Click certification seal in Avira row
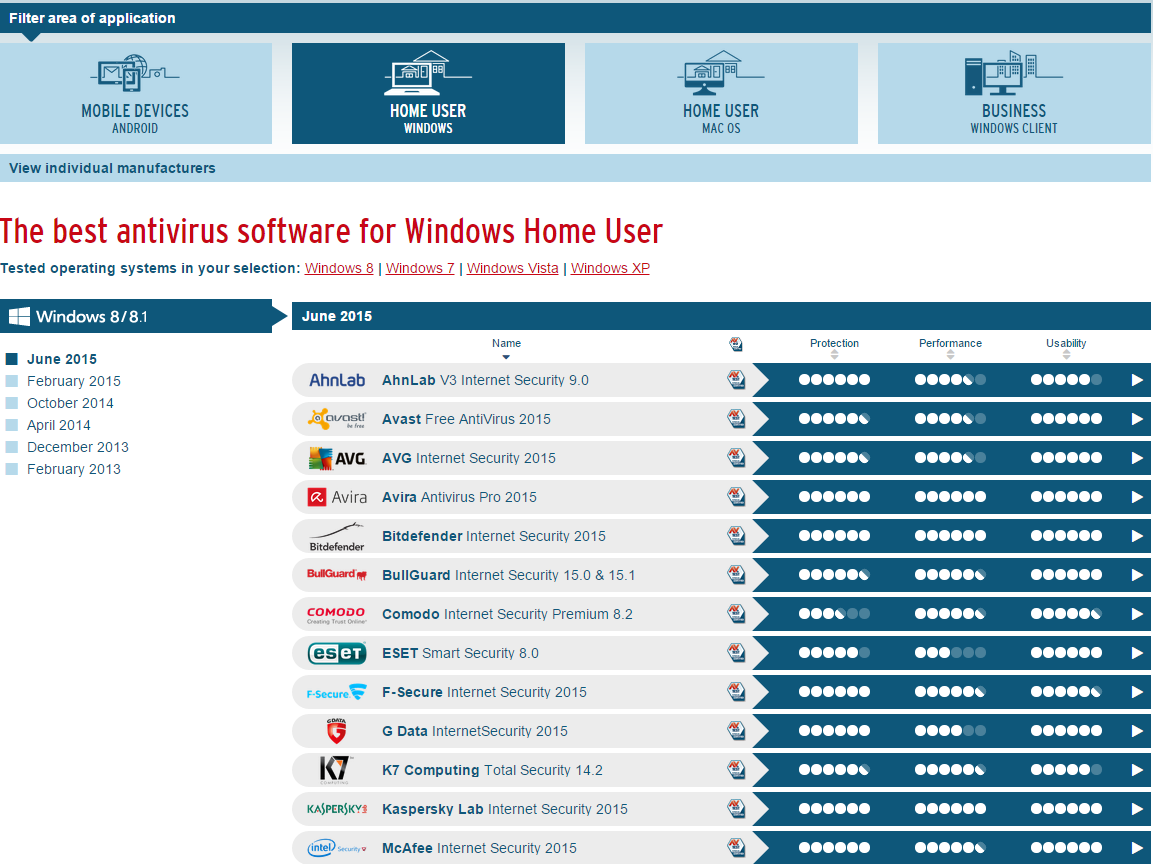This screenshot has width=1153, height=864. tap(736, 496)
